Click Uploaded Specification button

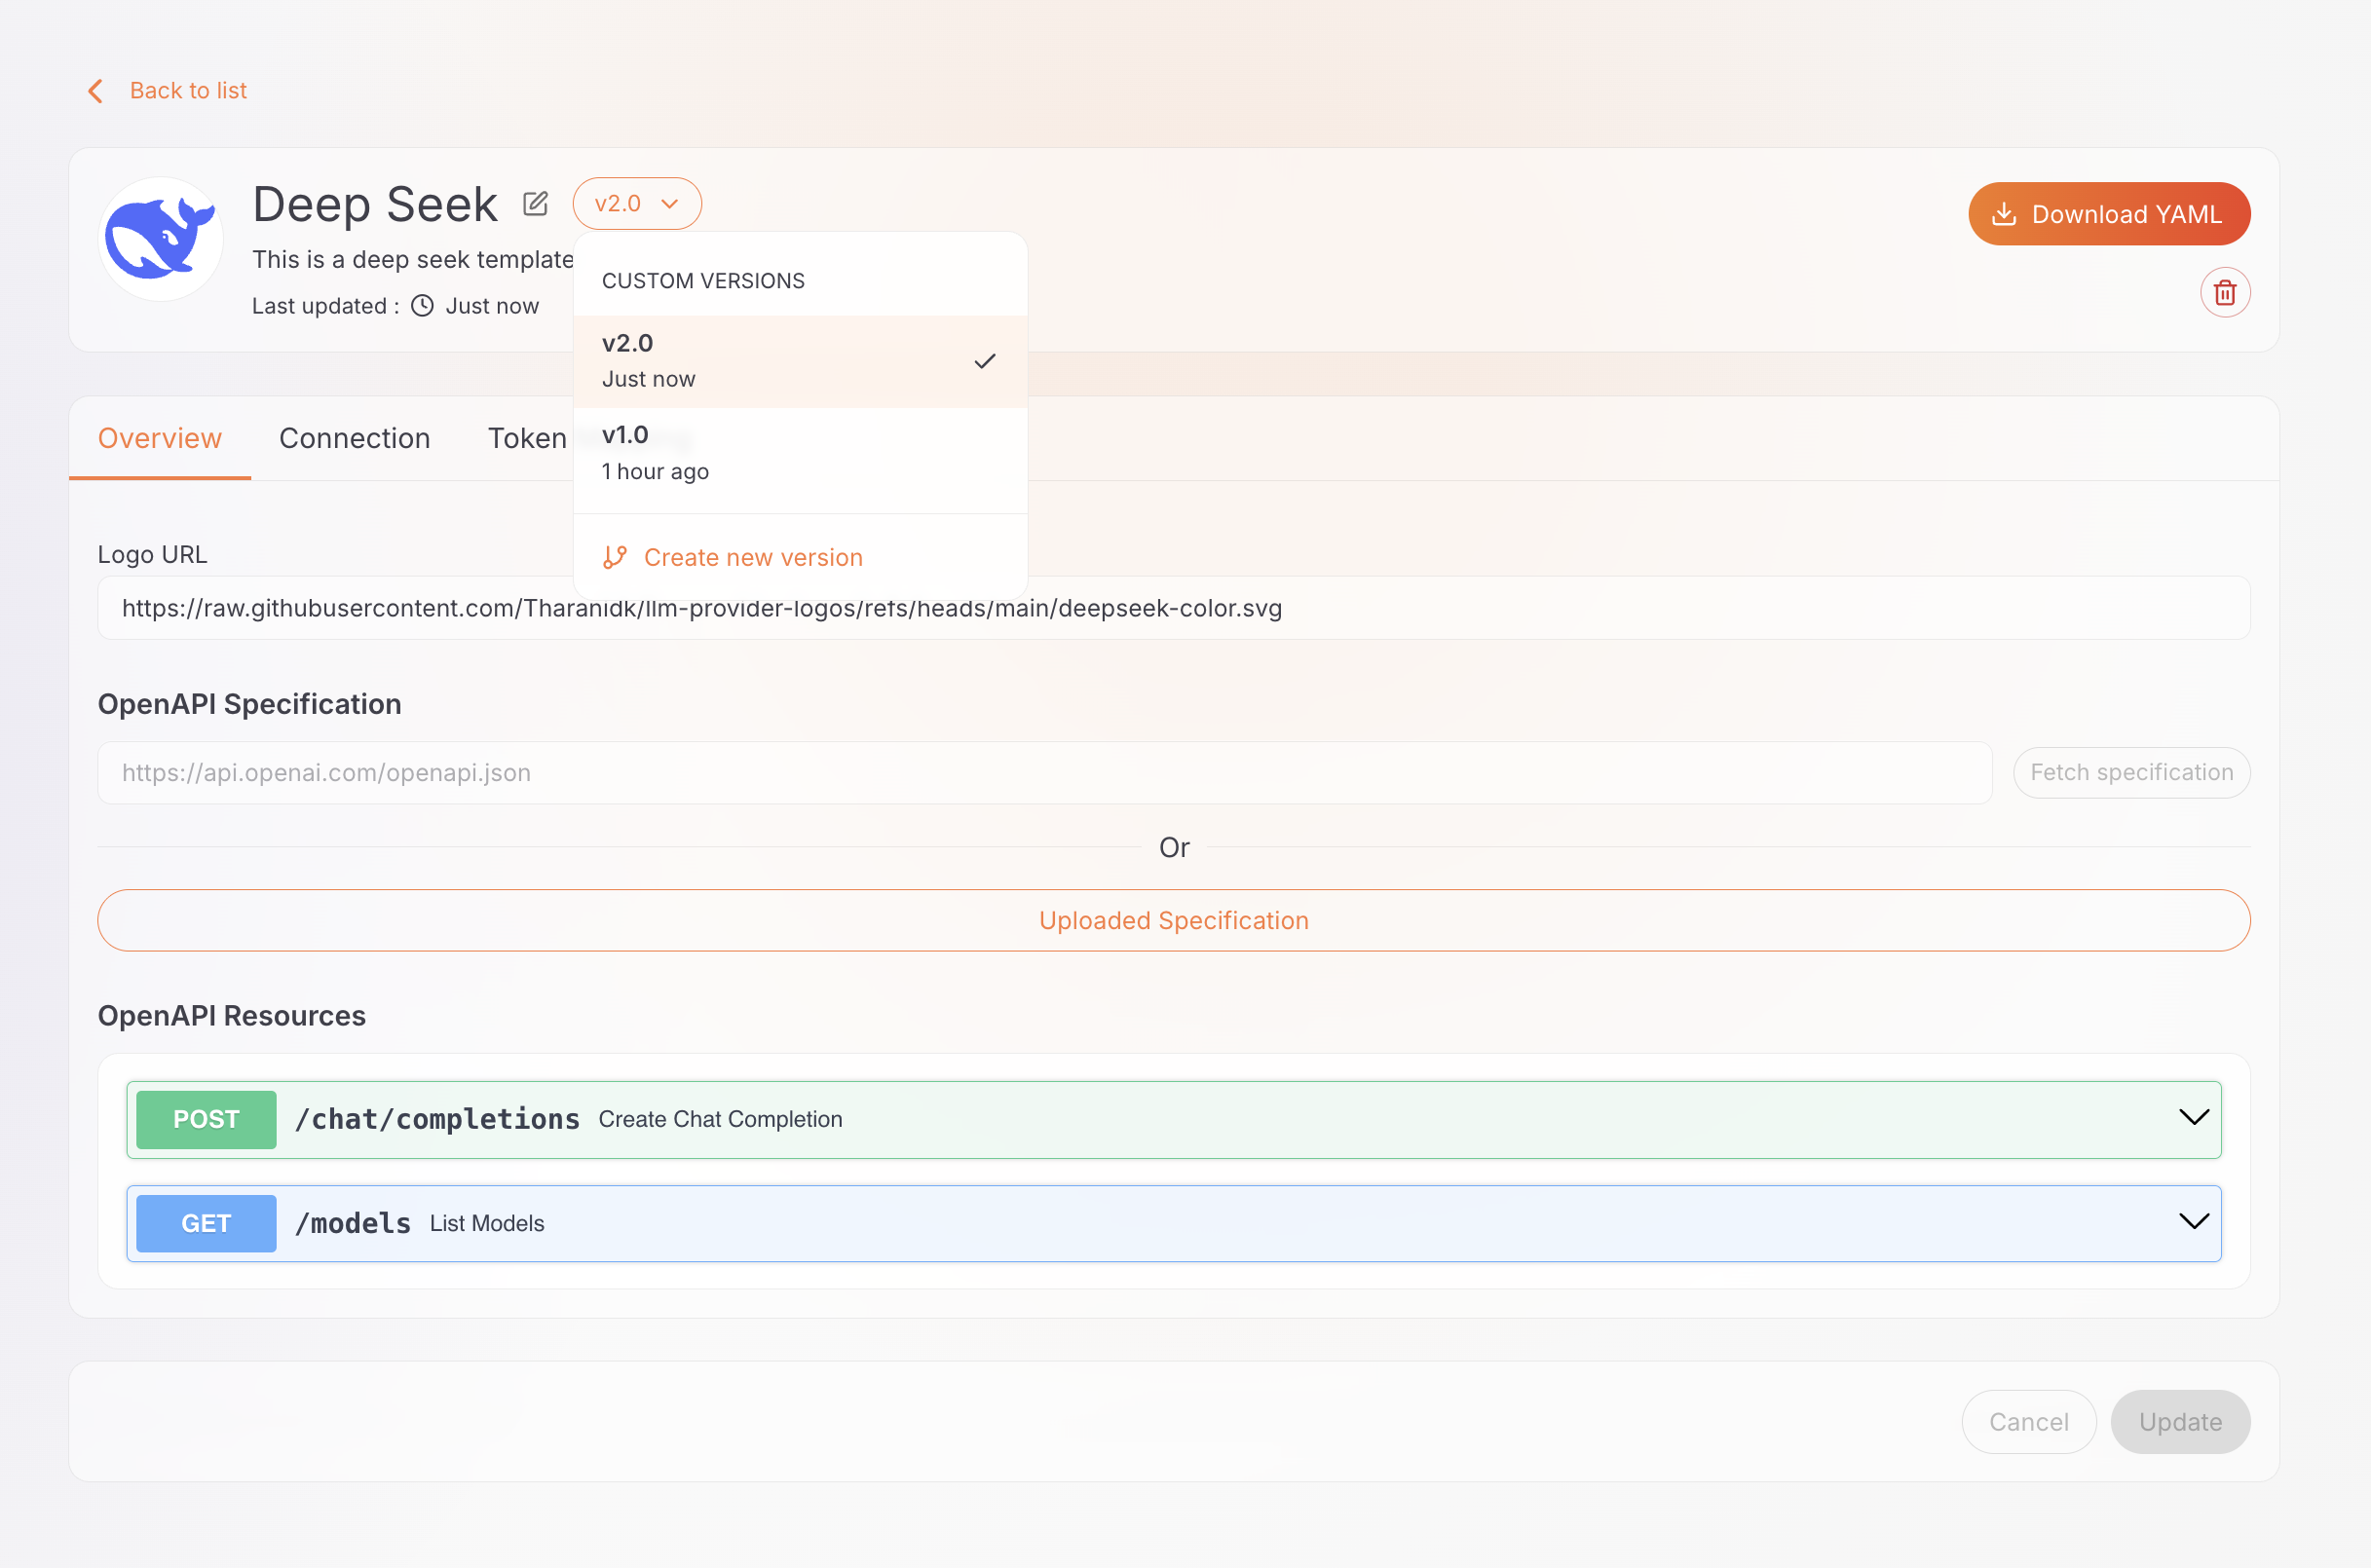tap(1174, 920)
